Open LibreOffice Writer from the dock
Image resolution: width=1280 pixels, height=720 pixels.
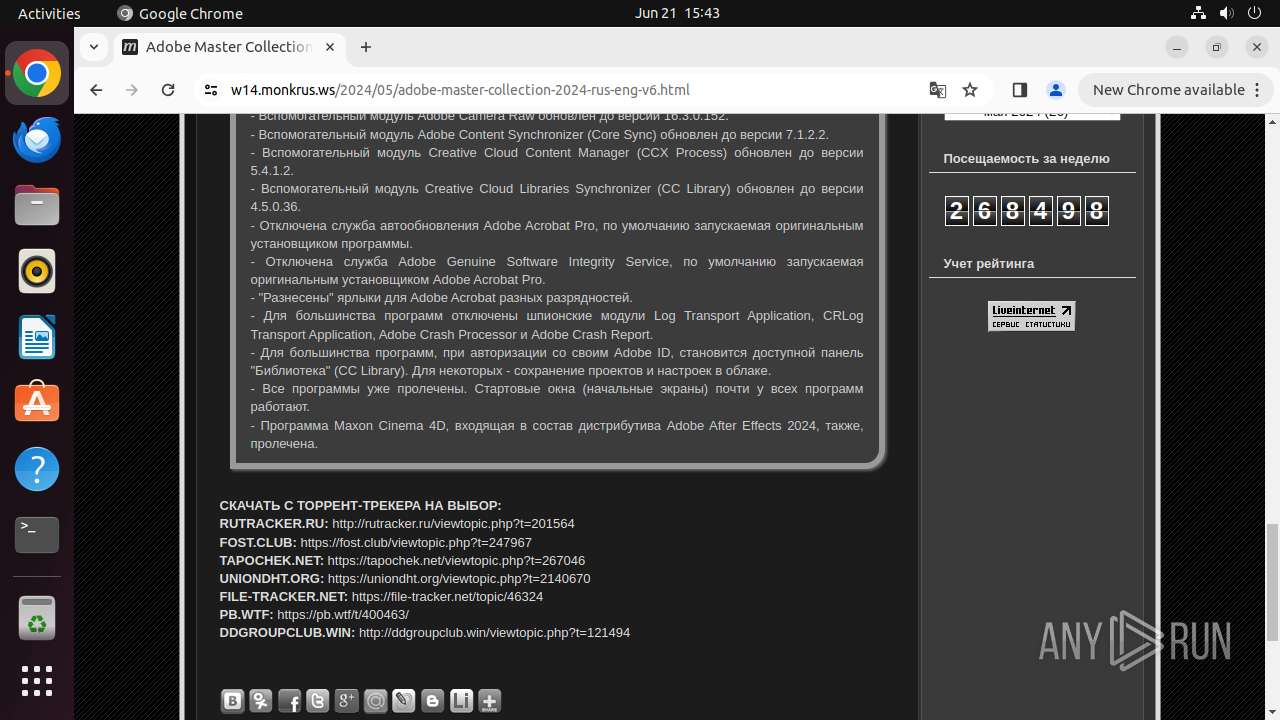click(x=37, y=337)
